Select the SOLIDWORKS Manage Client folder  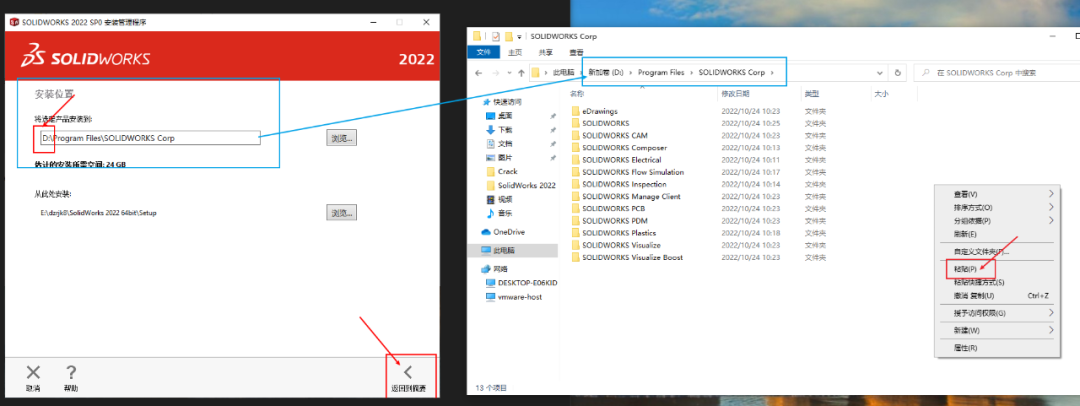[x=626, y=196]
